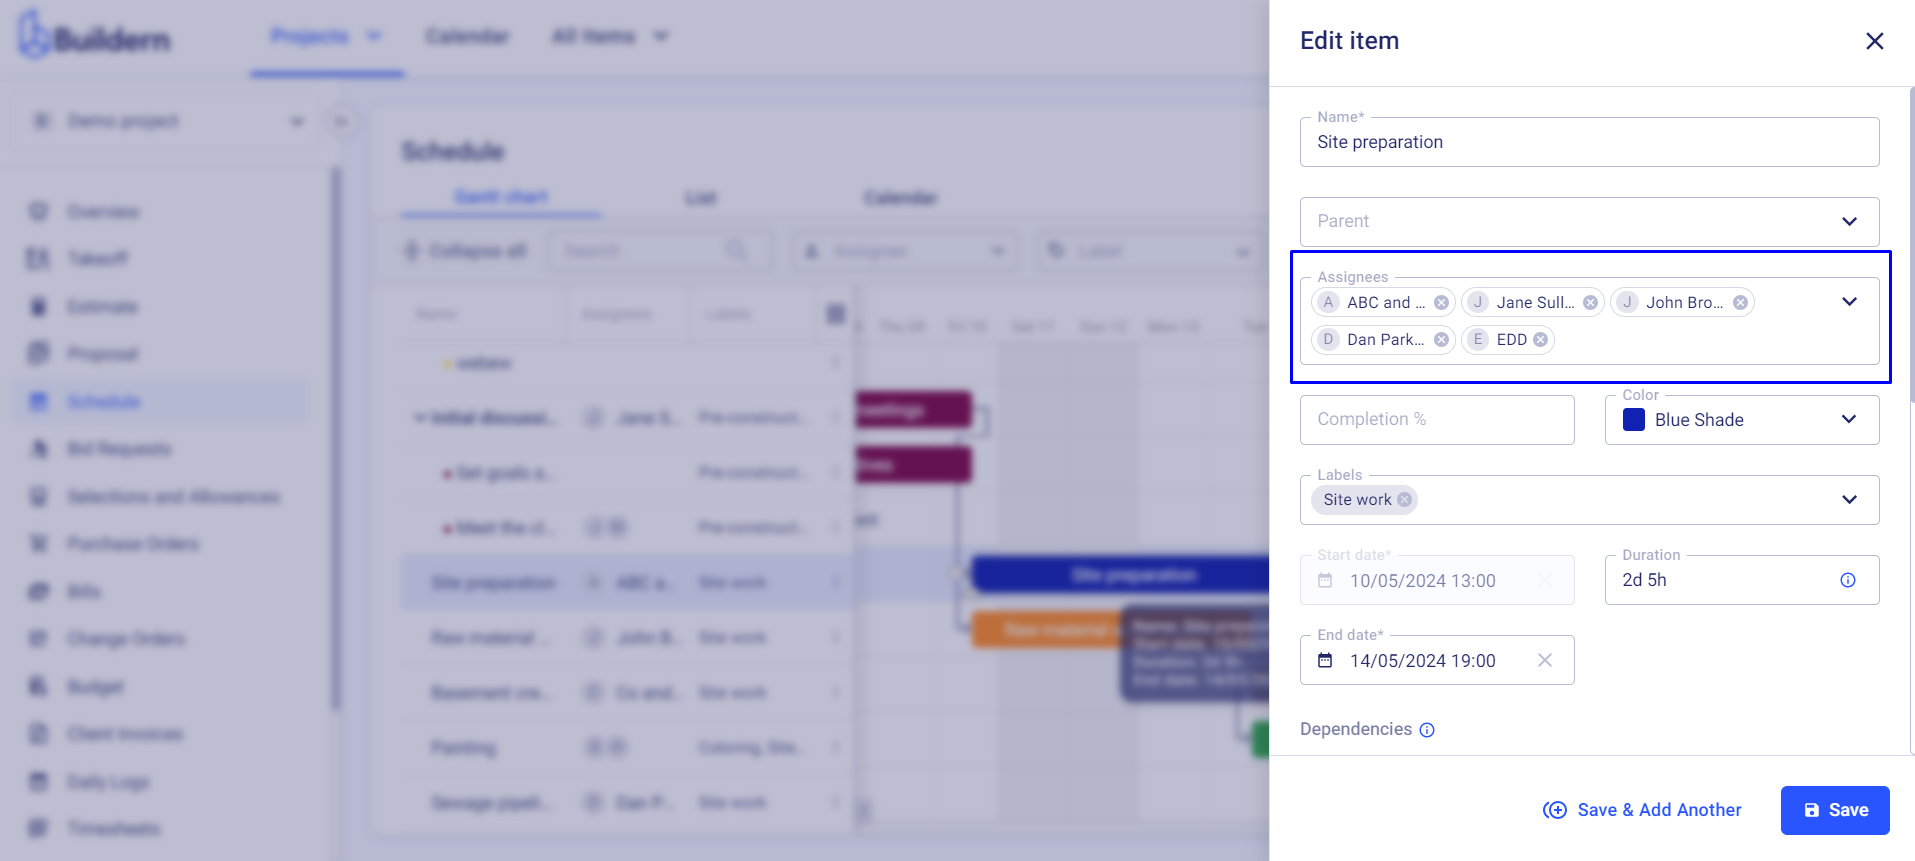The width and height of the screenshot is (1915, 861).
Task: Click End date field '14/05/2024 19:00'
Action: [1437, 660]
